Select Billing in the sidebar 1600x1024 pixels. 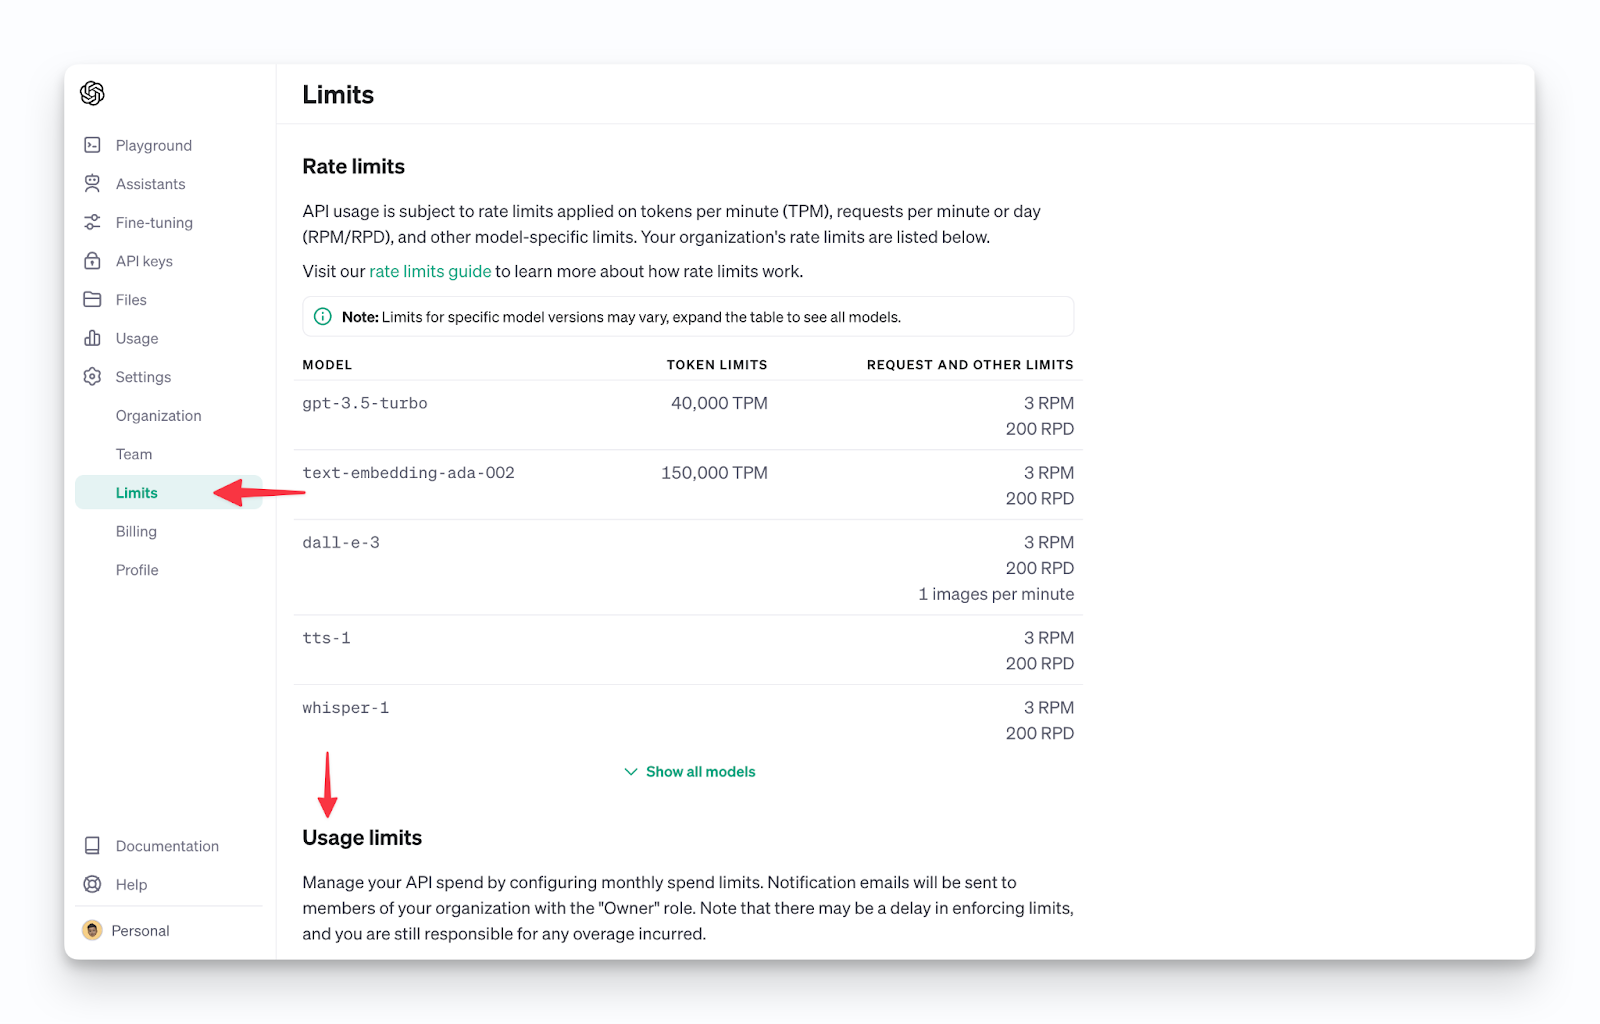pos(136,531)
